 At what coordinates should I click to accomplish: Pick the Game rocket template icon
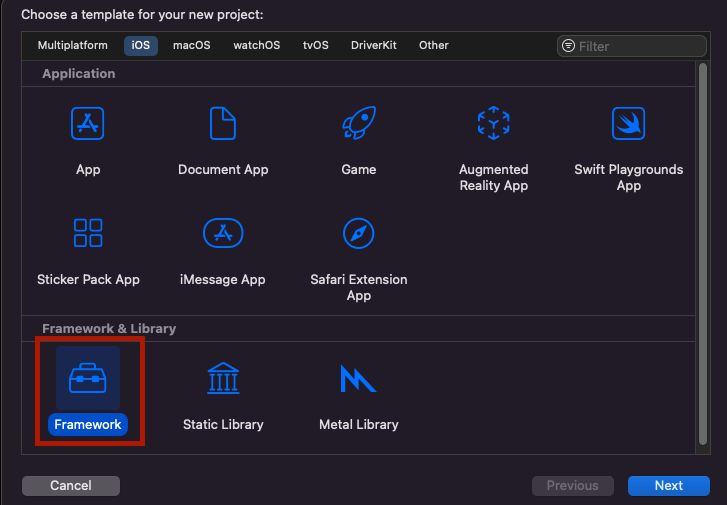click(359, 122)
